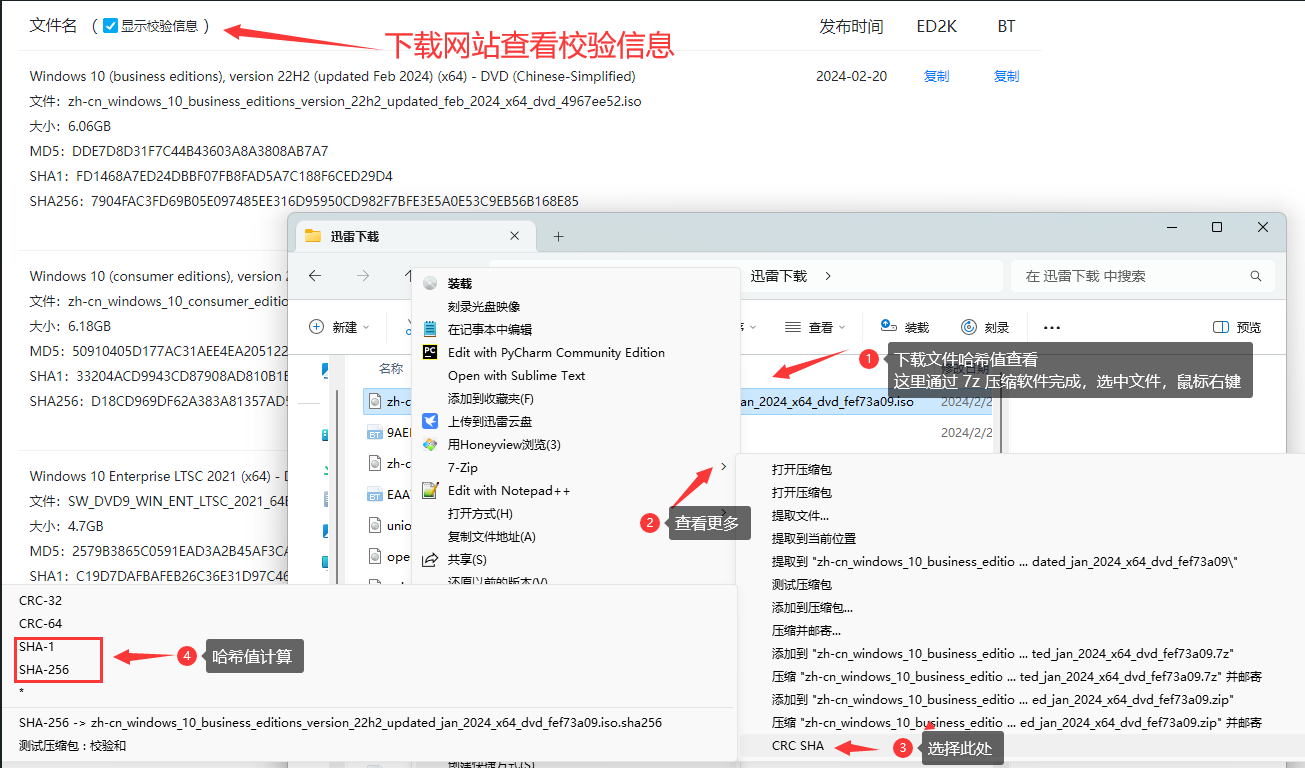The width and height of the screenshot is (1305, 768).
Task: Expand the chevron after 迅雷下载 in the breadcrumb
Action: click(x=828, y=276)
